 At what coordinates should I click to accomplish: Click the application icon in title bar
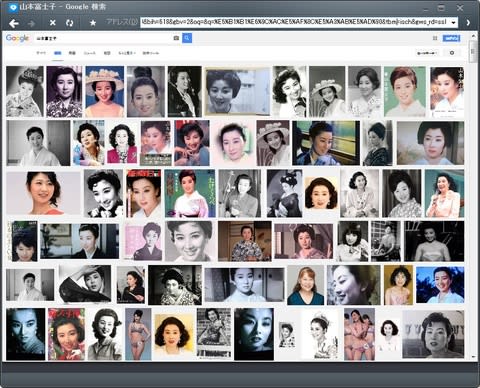(13, 7)
